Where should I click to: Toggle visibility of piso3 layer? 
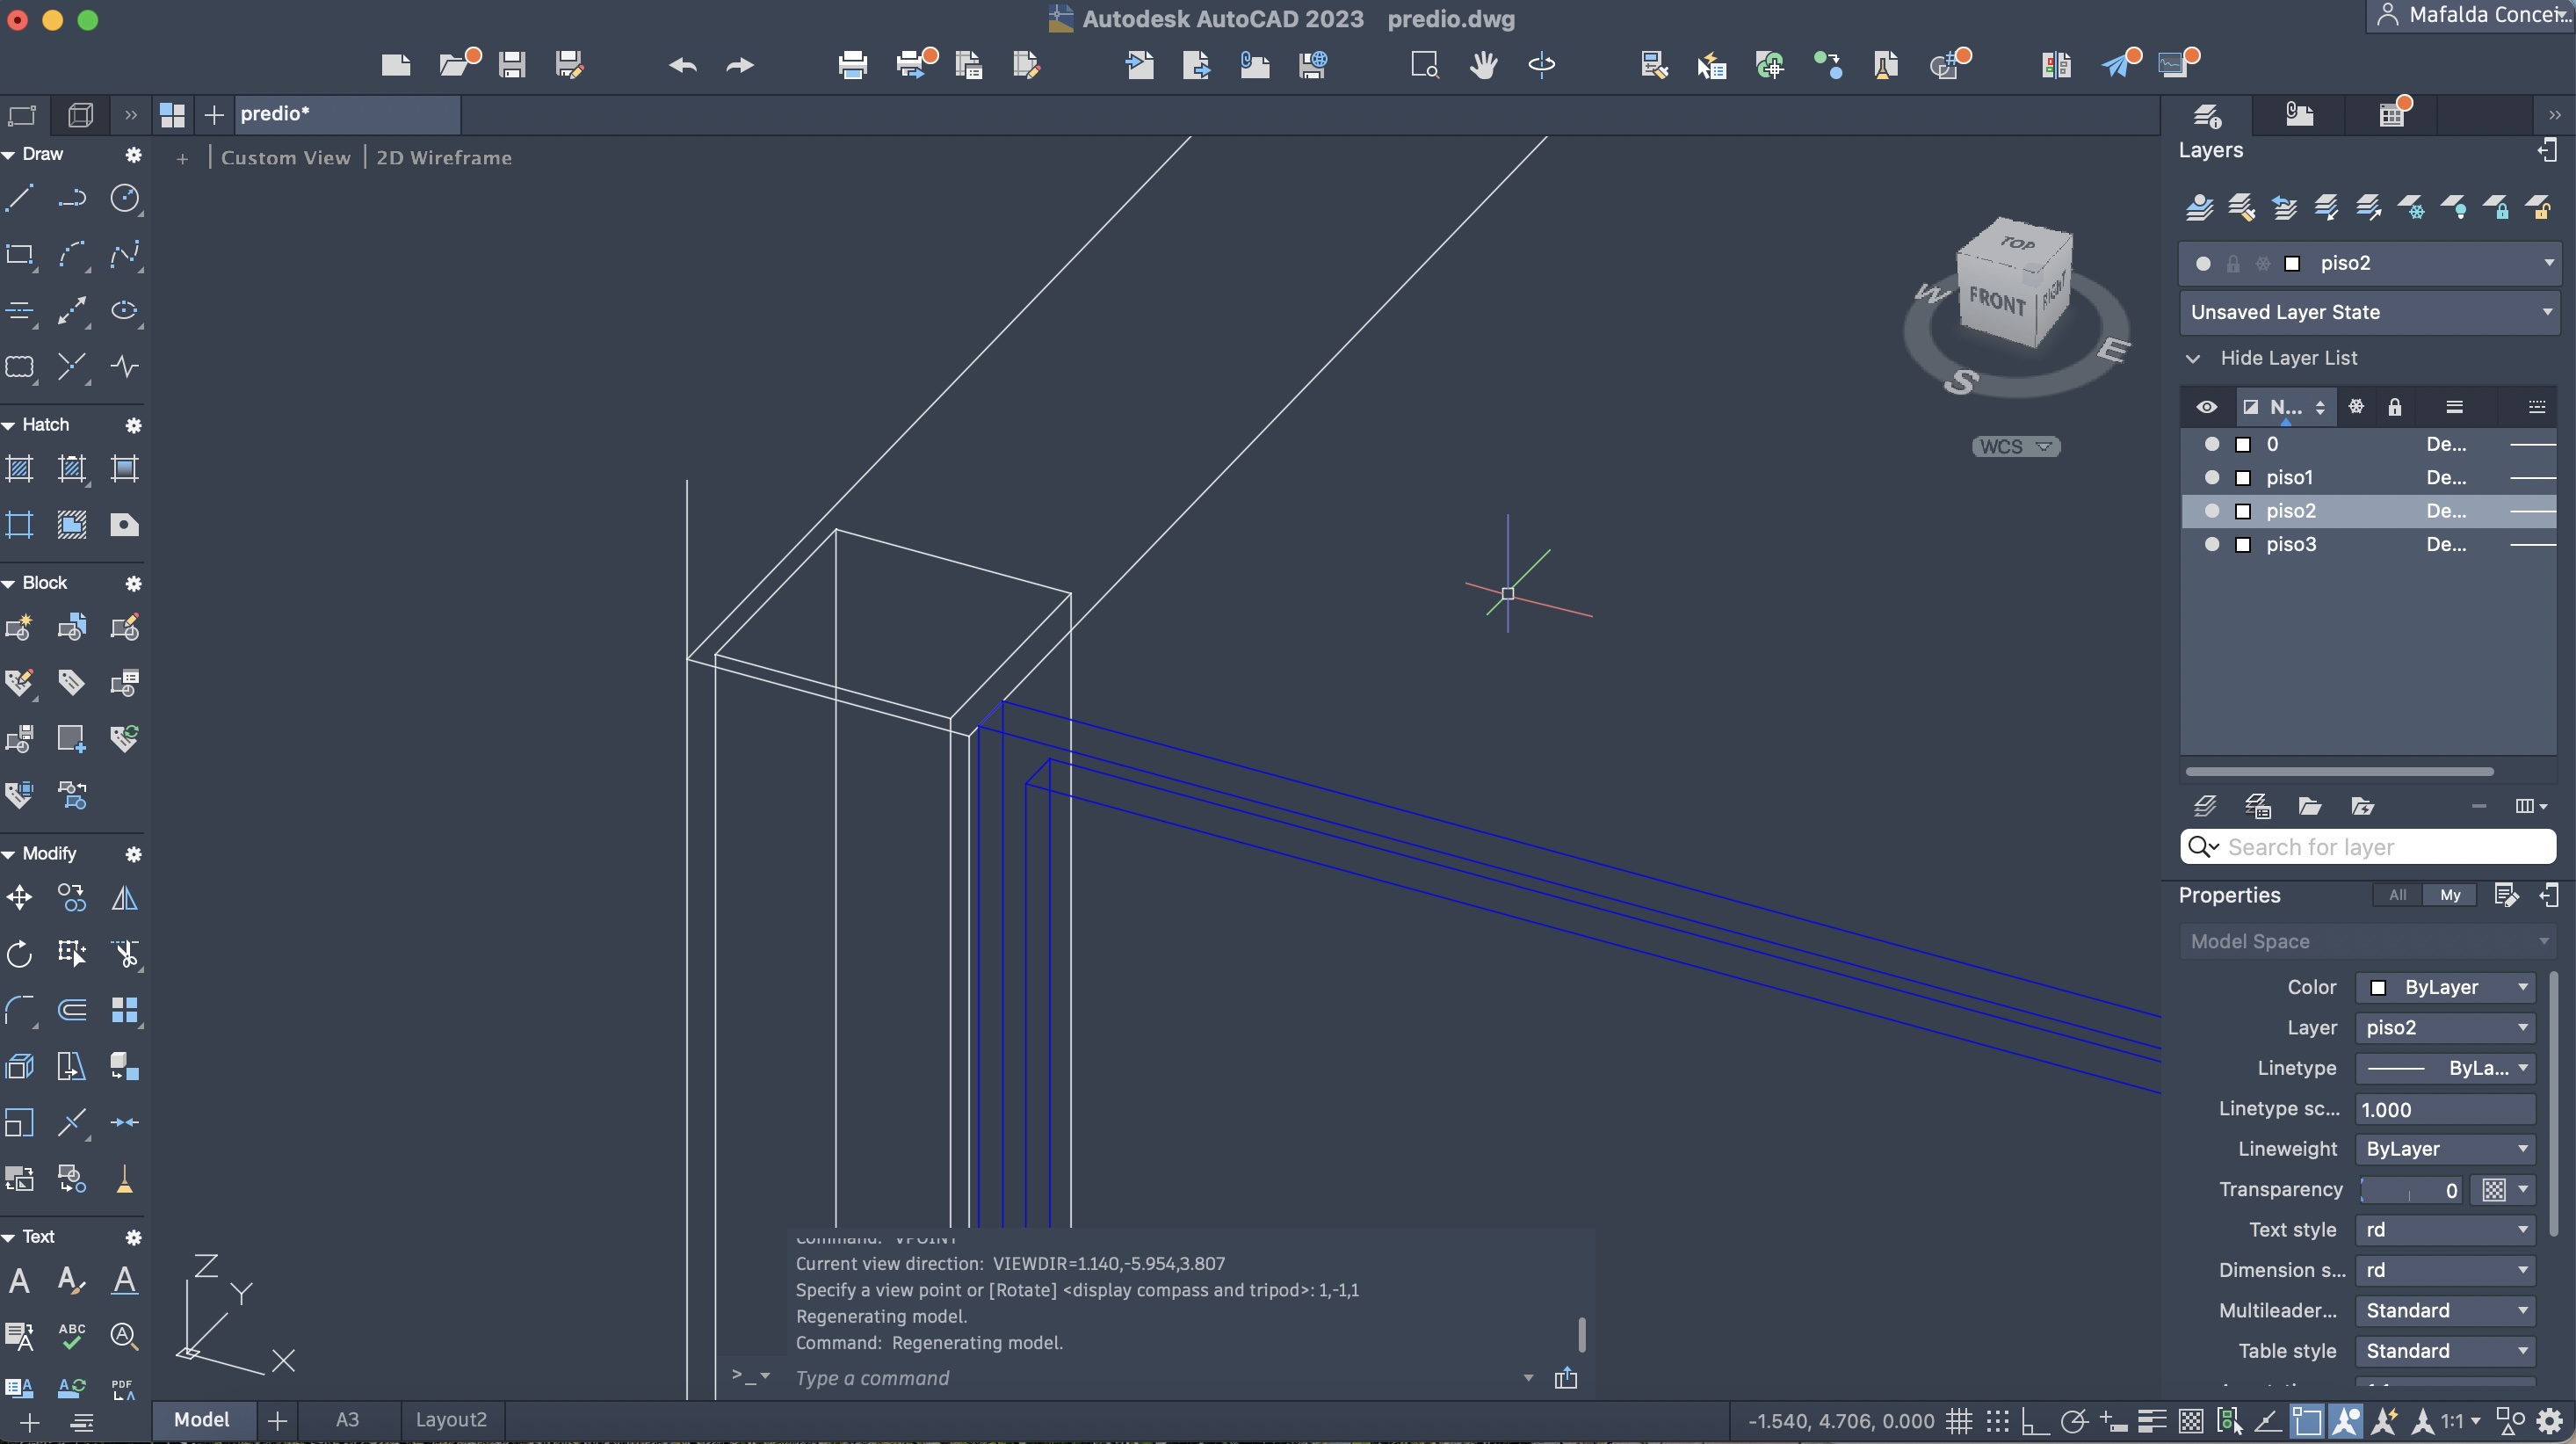[2212, 544]
